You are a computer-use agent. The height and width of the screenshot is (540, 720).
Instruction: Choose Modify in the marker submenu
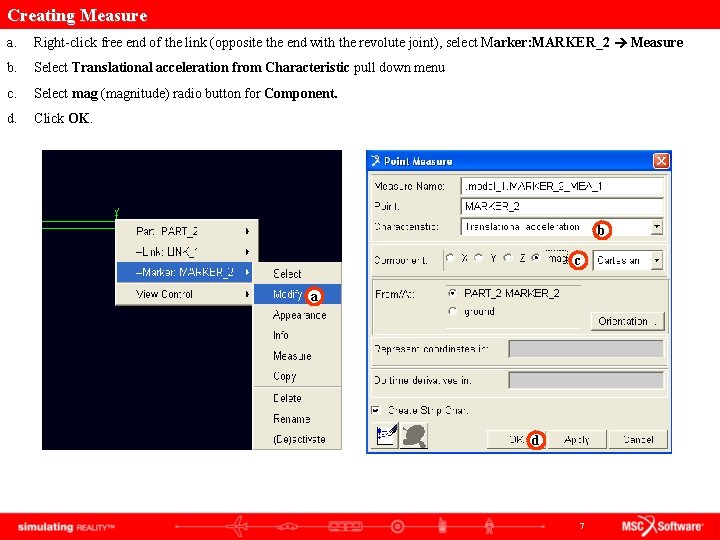pos(297,294)
